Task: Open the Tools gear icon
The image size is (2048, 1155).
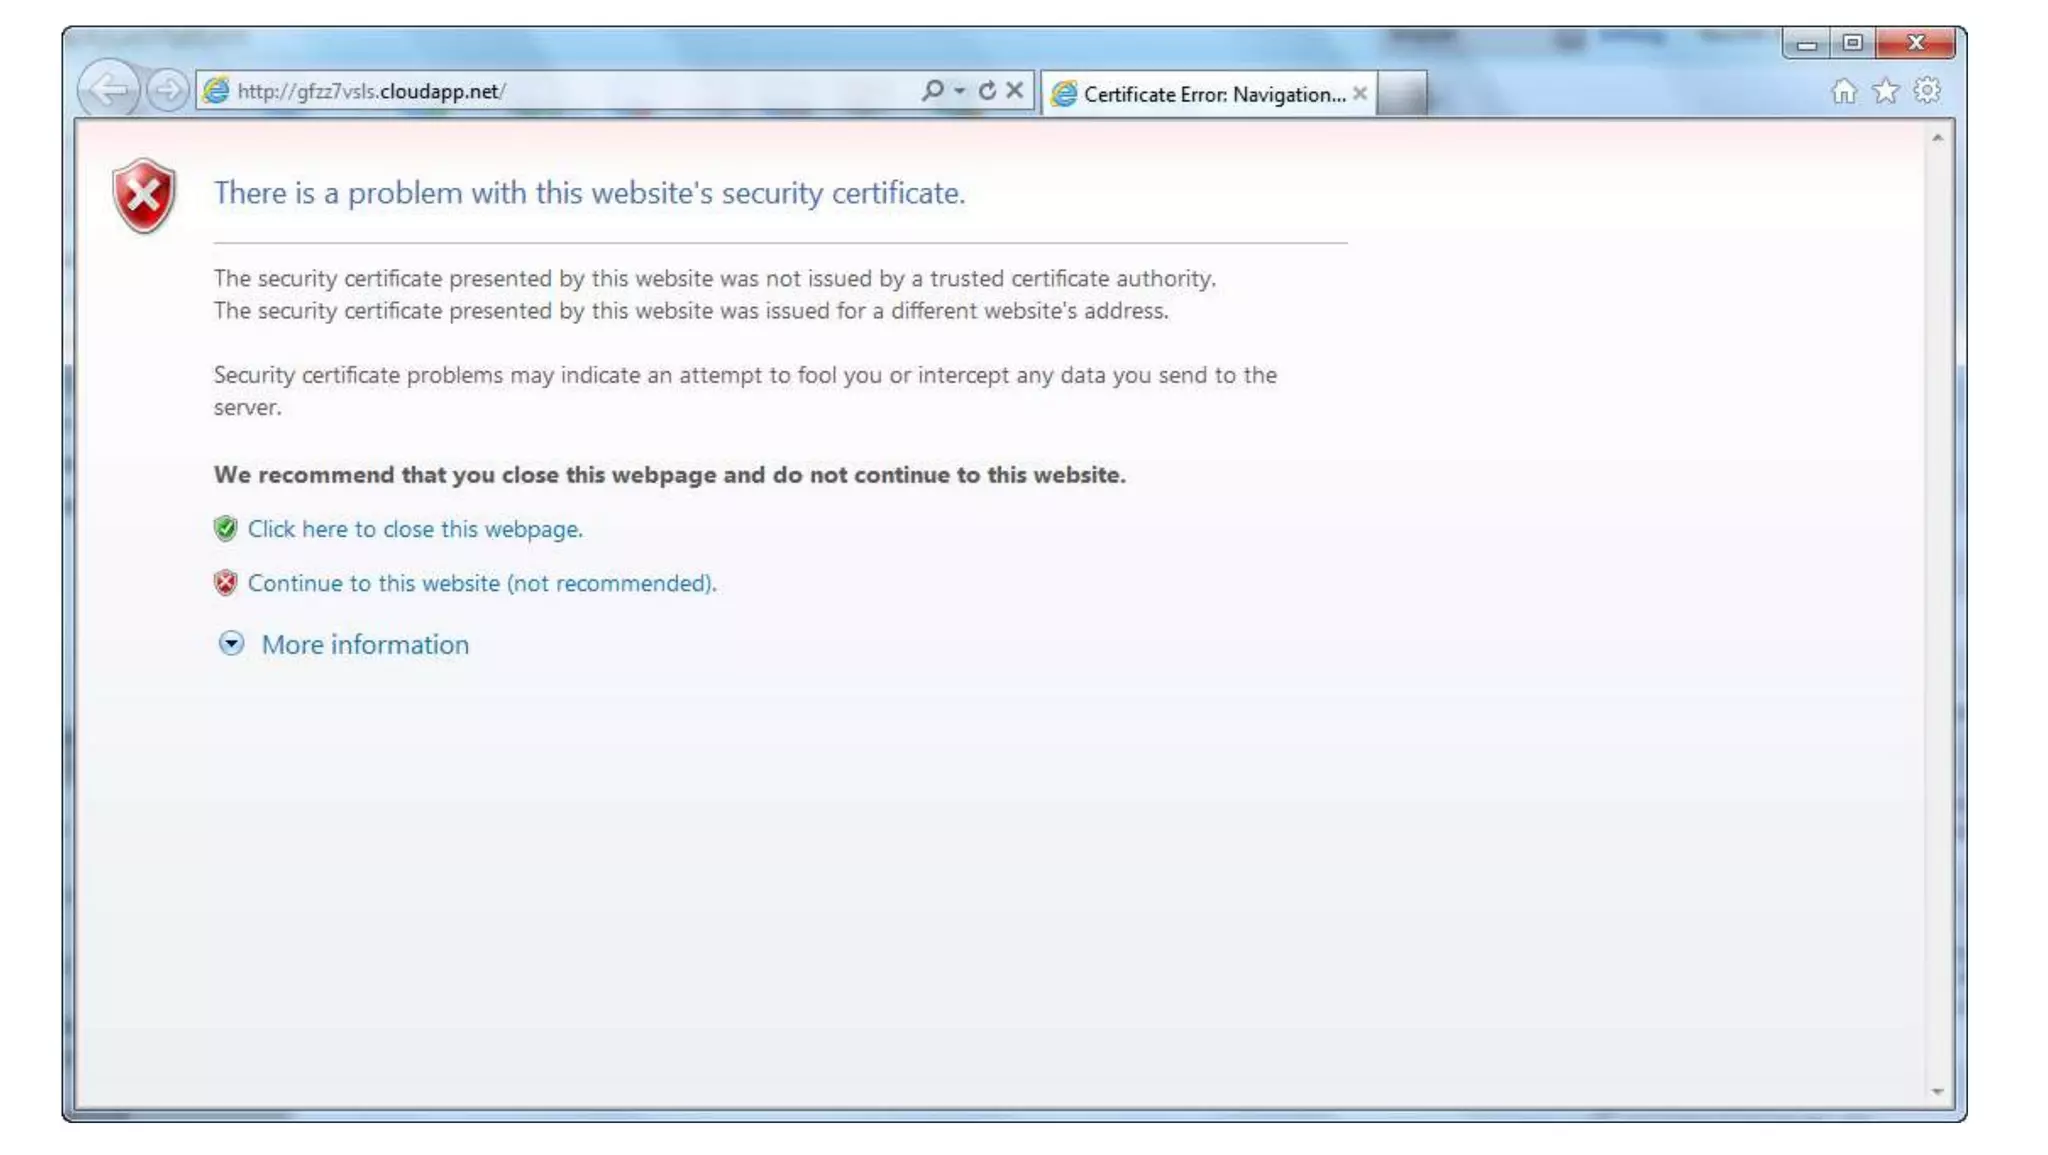Action: pyautogui.click(x=1927, y=92)
